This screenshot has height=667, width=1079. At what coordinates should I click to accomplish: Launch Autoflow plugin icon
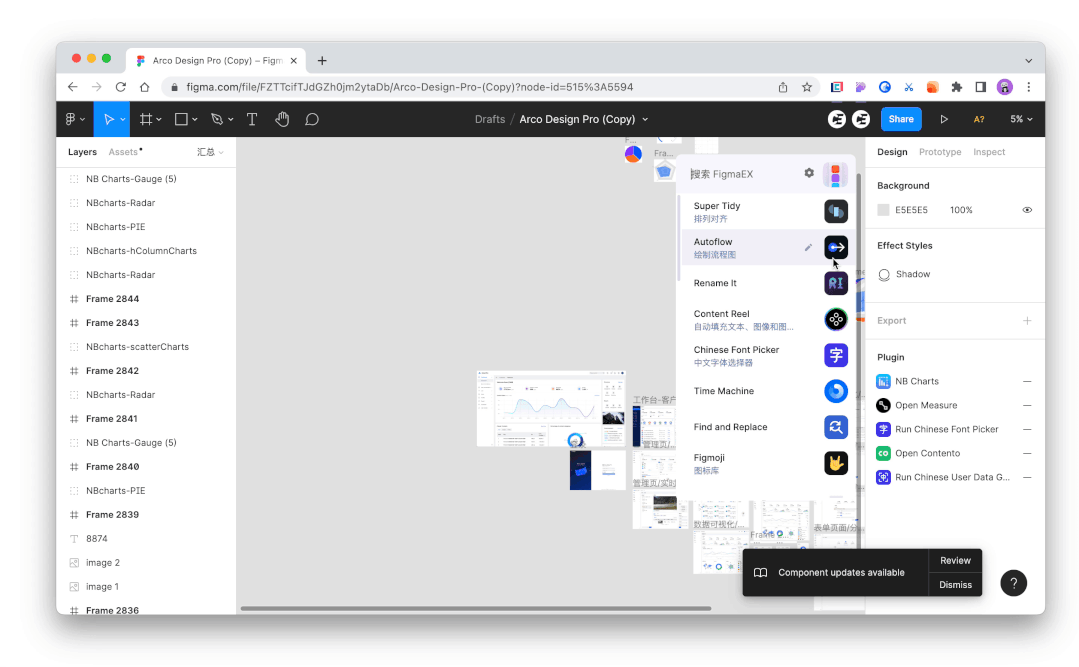pos(836,247)
